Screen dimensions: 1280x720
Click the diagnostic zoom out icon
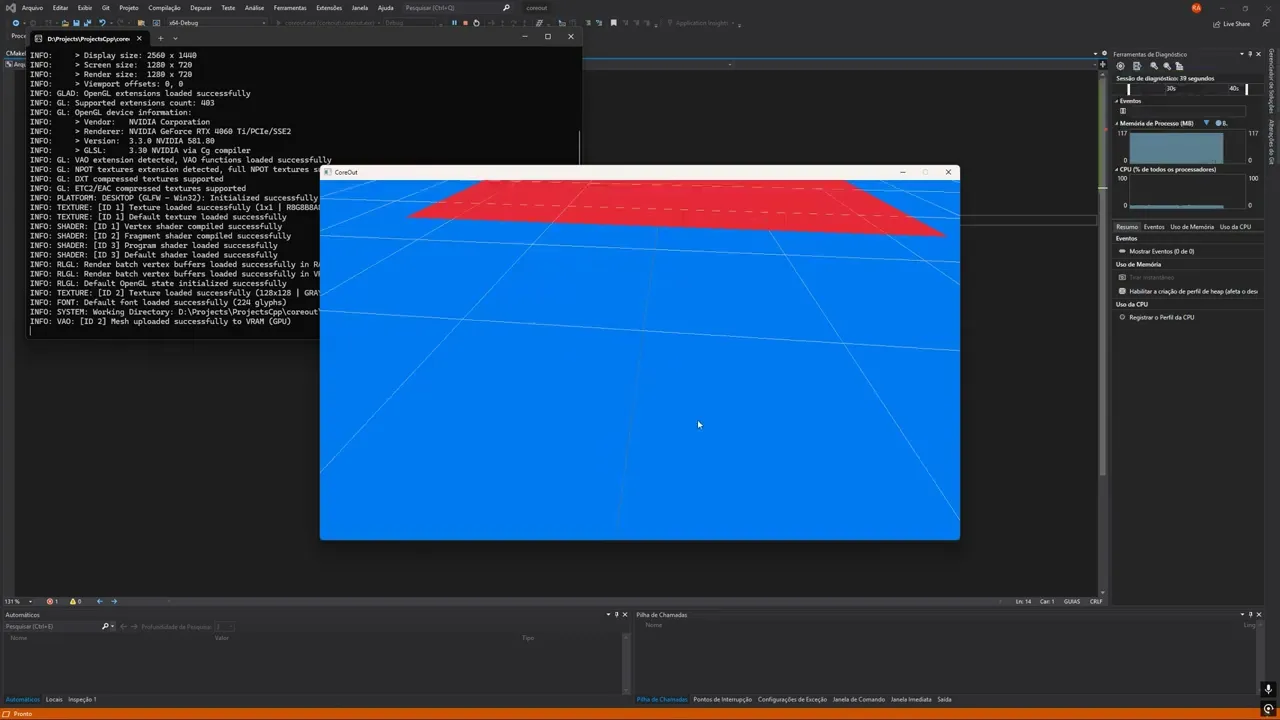tap(1167, 66)
